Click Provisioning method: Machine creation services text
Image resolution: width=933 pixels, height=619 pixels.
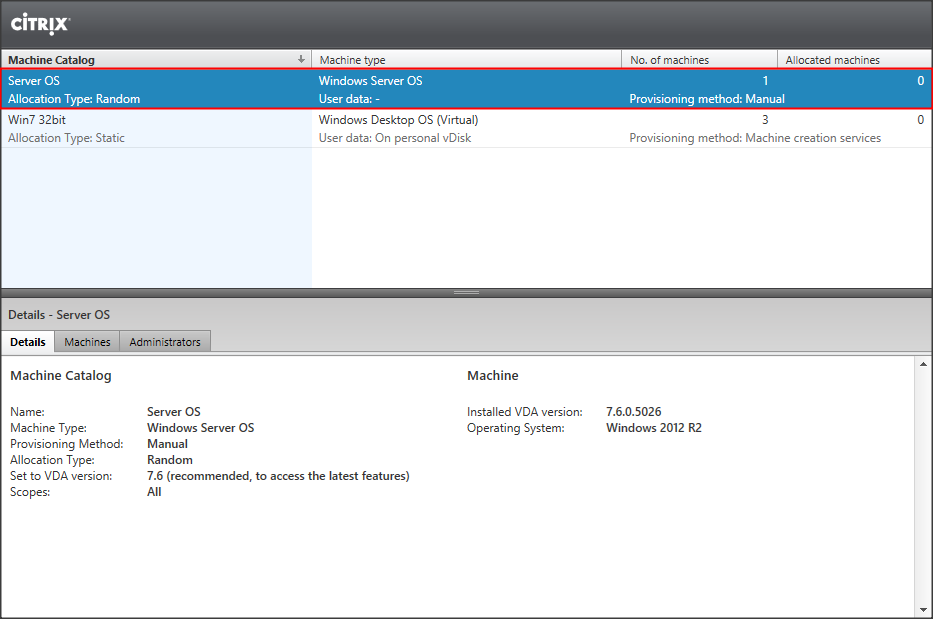point(754,138)
